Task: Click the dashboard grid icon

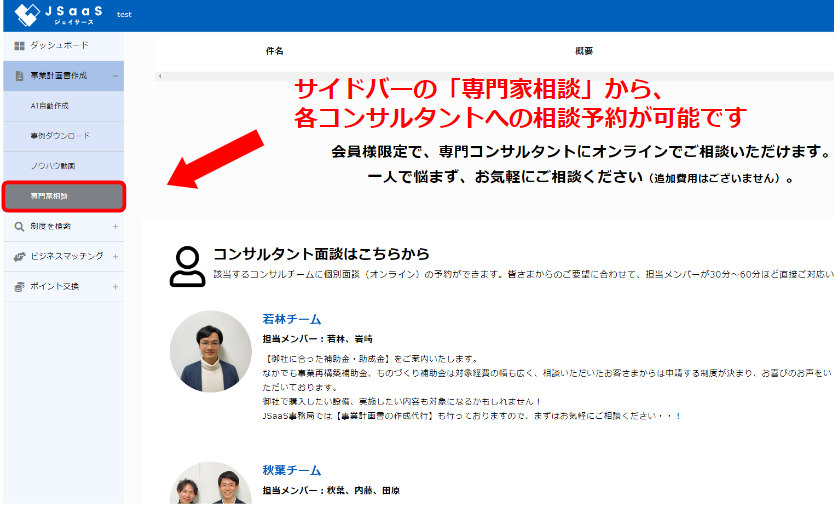Action: click(x=19, y=46)
